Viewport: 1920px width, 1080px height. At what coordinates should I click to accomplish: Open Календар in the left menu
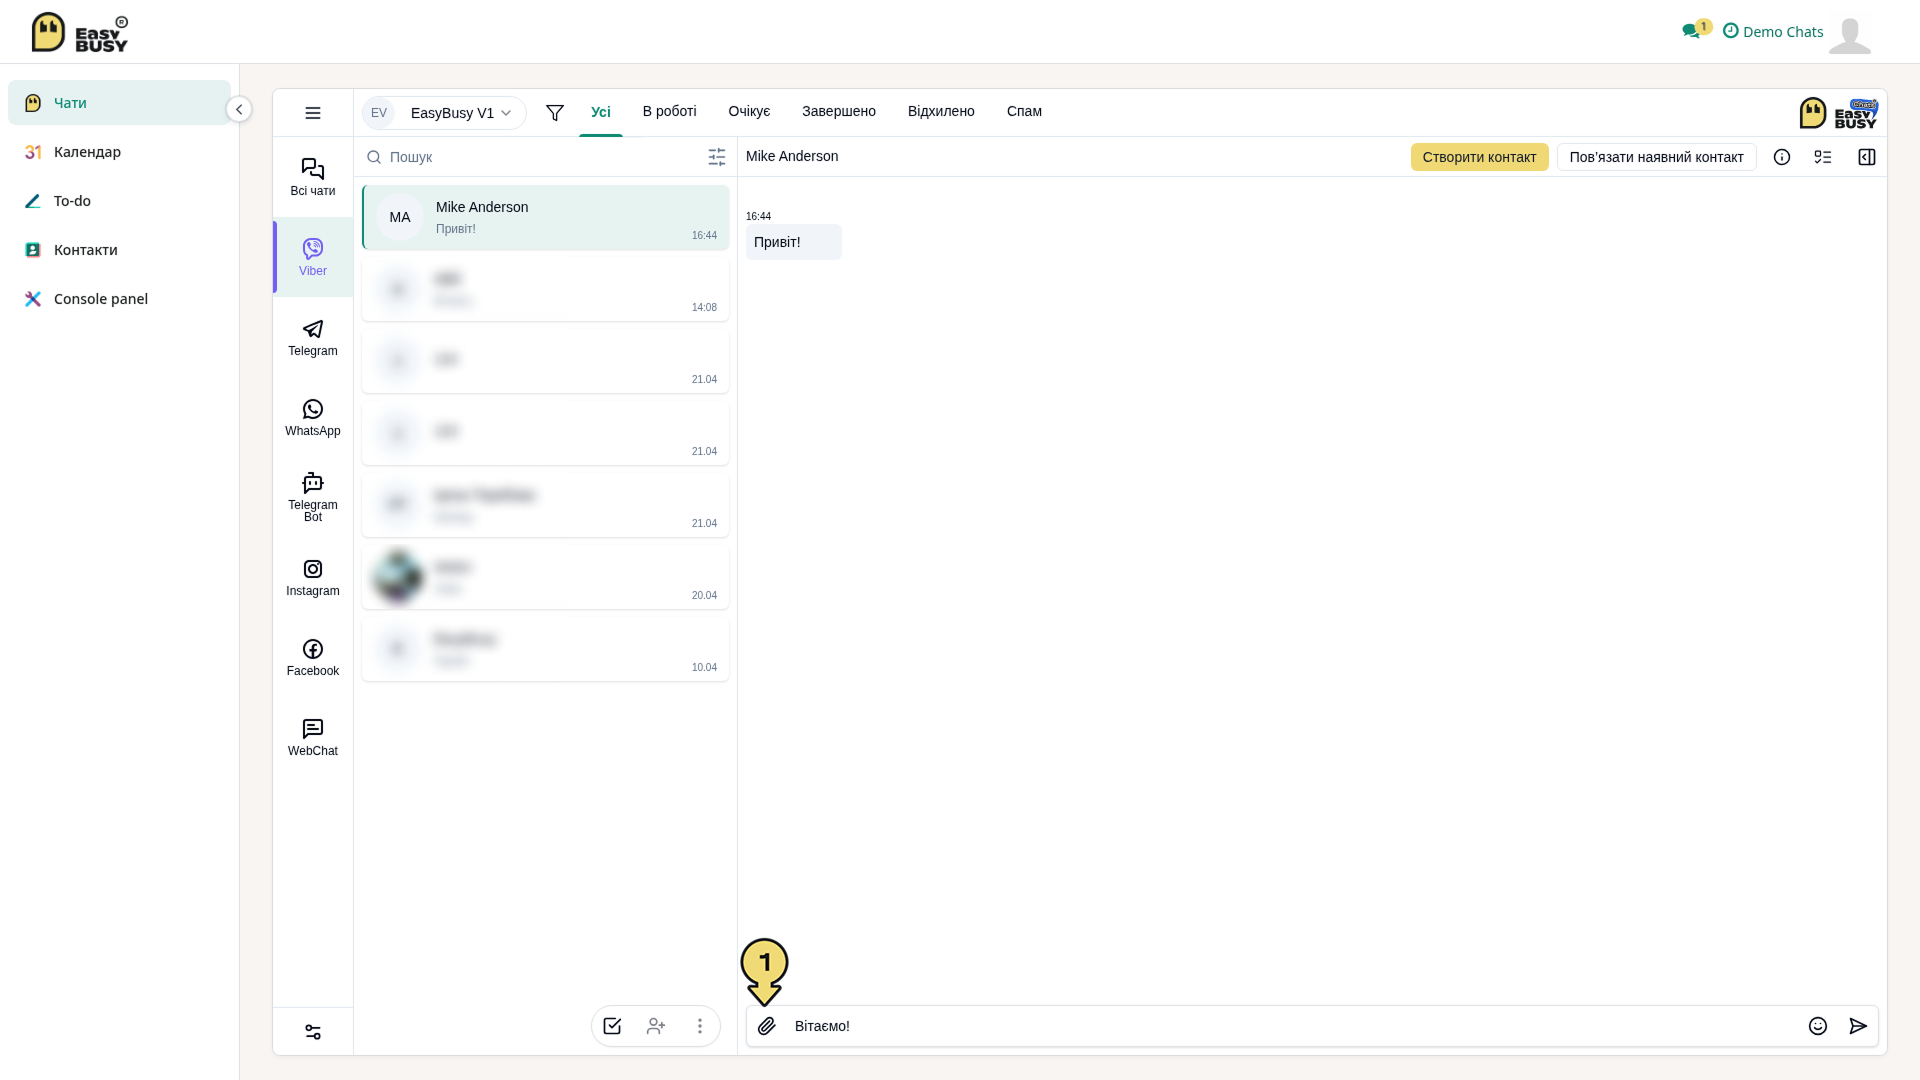pyautogui.click(x=119, y=152)
